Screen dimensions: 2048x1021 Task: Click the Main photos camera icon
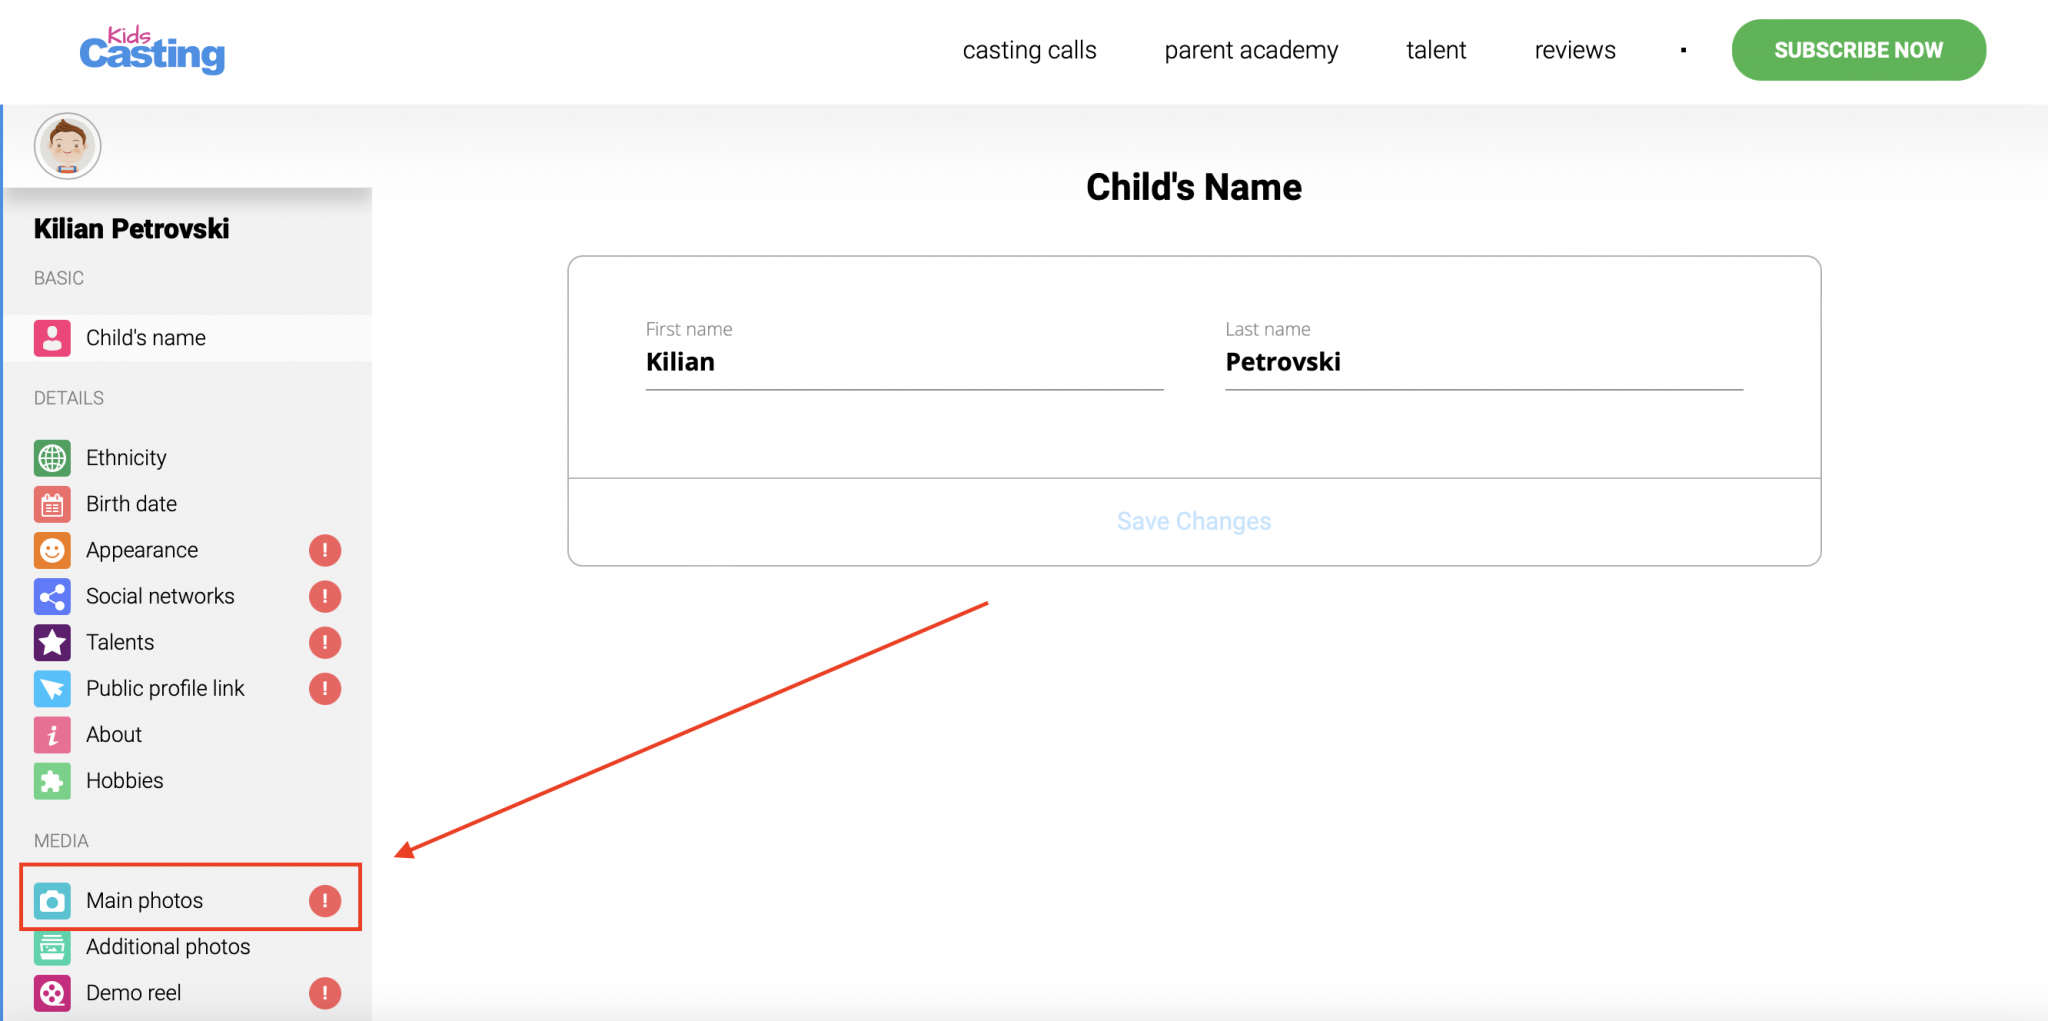[52, 900]
